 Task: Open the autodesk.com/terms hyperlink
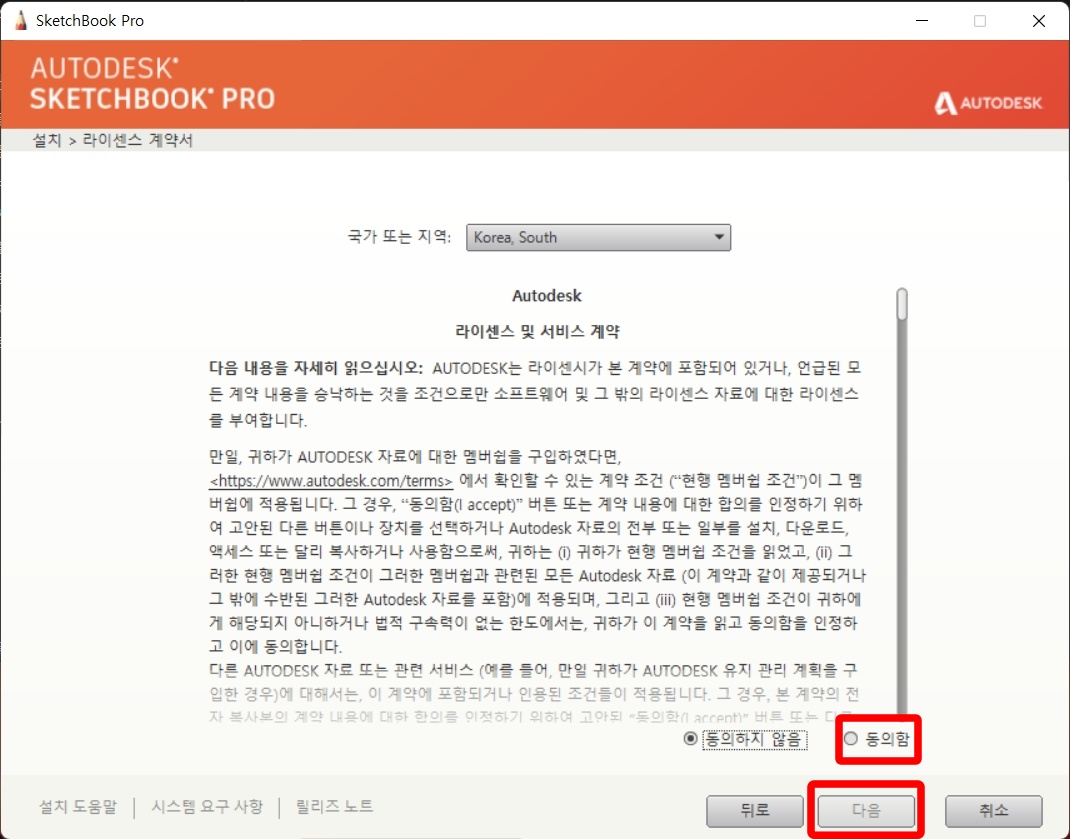click(331, 481)
